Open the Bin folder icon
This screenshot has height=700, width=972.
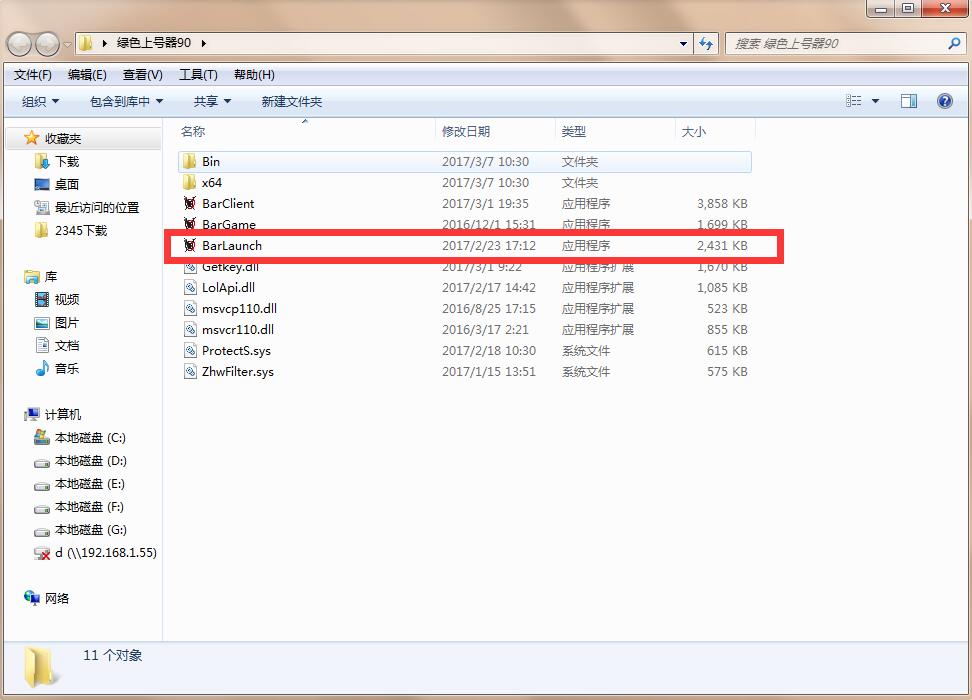pos(190,161)
